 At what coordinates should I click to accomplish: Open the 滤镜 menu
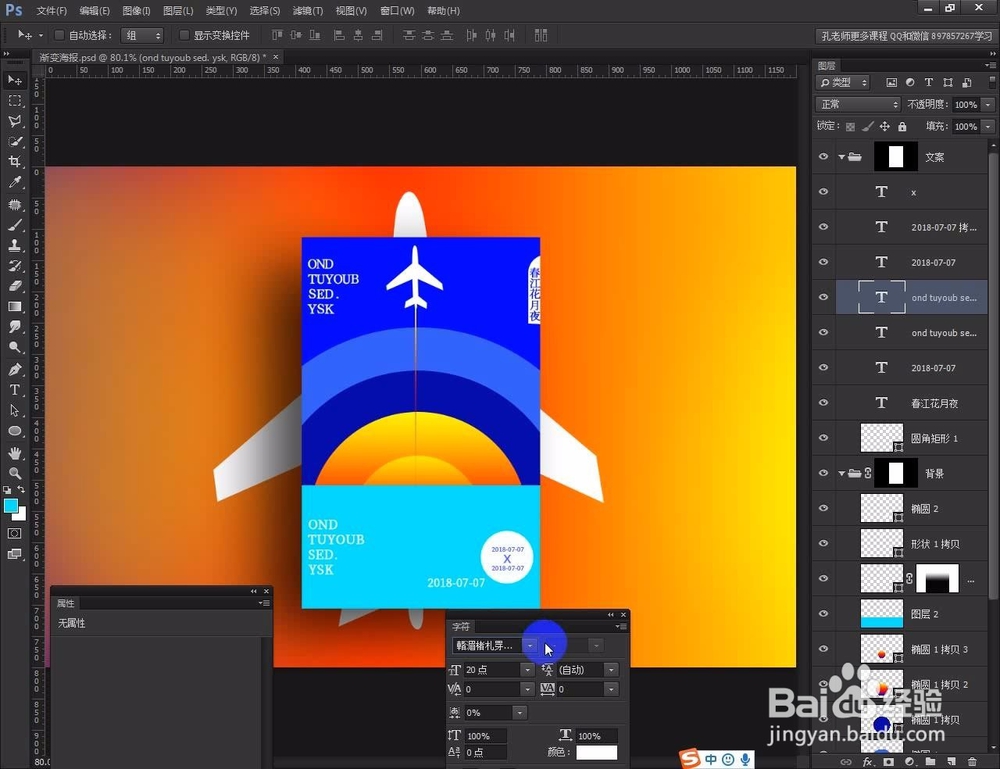point(305,11)
